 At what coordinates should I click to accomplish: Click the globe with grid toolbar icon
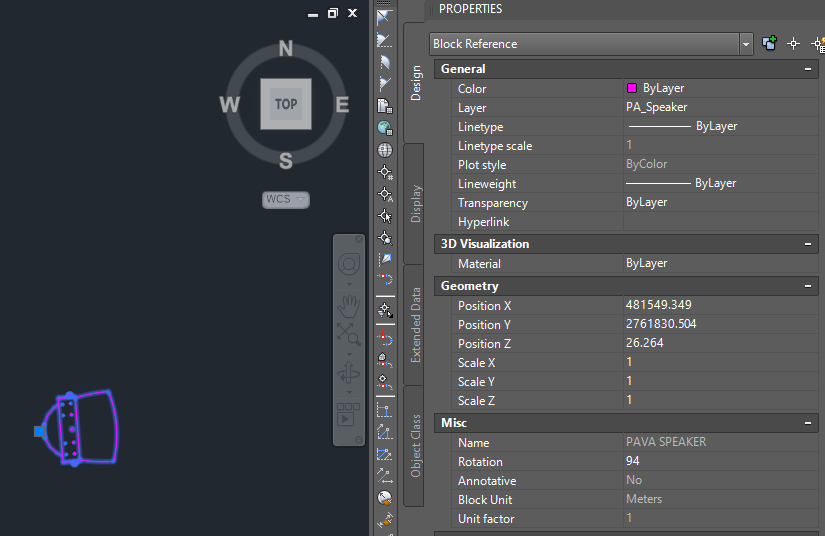385,128
